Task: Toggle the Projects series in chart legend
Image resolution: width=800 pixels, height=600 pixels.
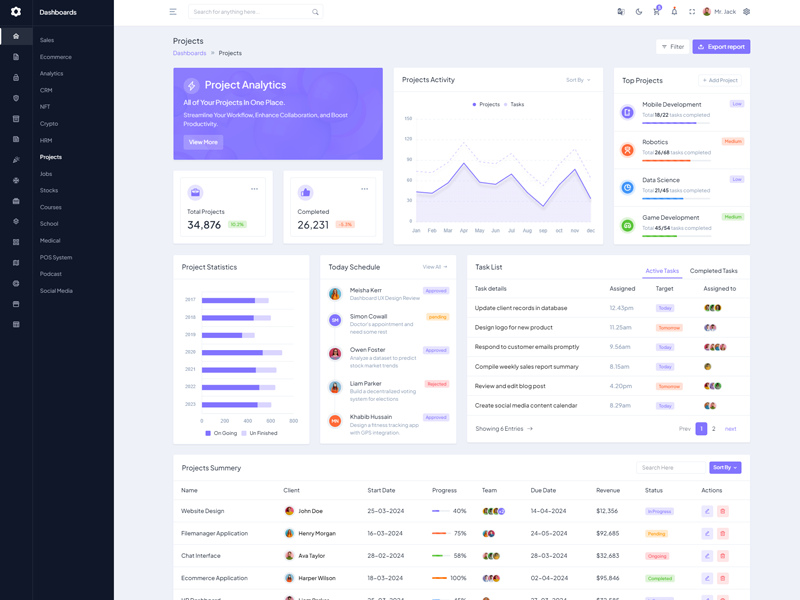Action: 486,104
